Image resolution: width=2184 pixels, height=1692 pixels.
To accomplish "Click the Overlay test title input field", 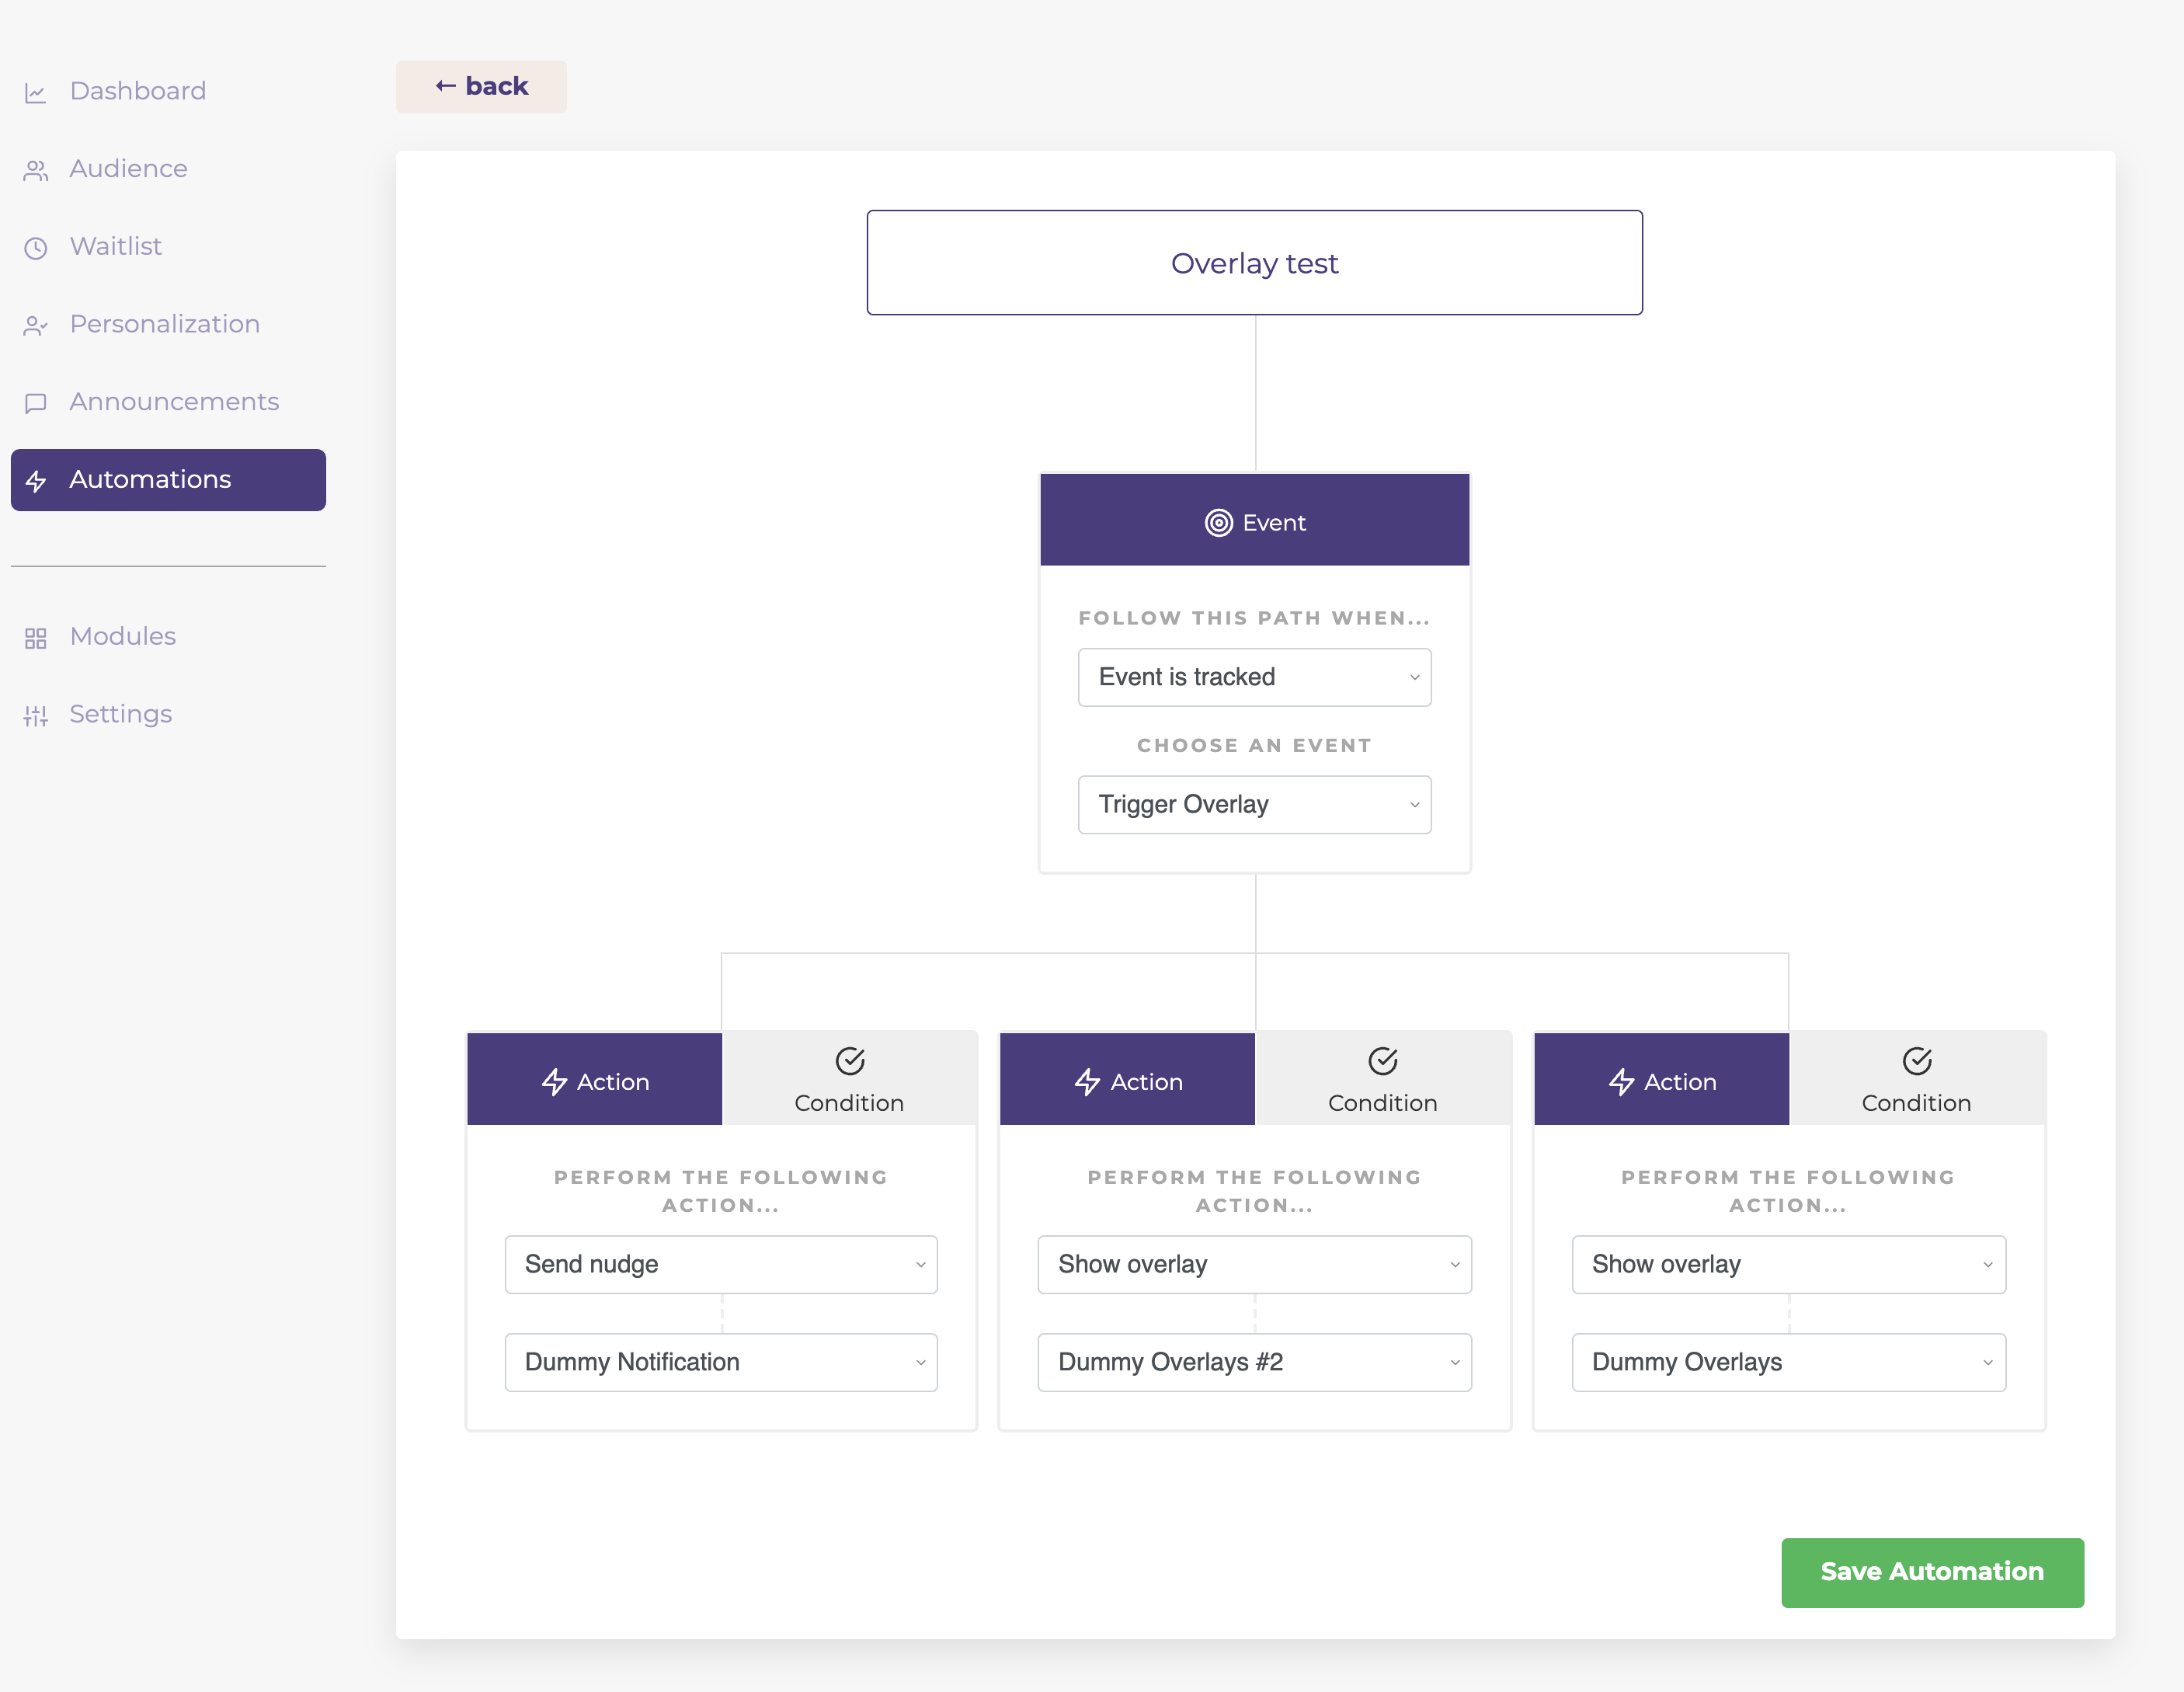I will coord(1255,263).
